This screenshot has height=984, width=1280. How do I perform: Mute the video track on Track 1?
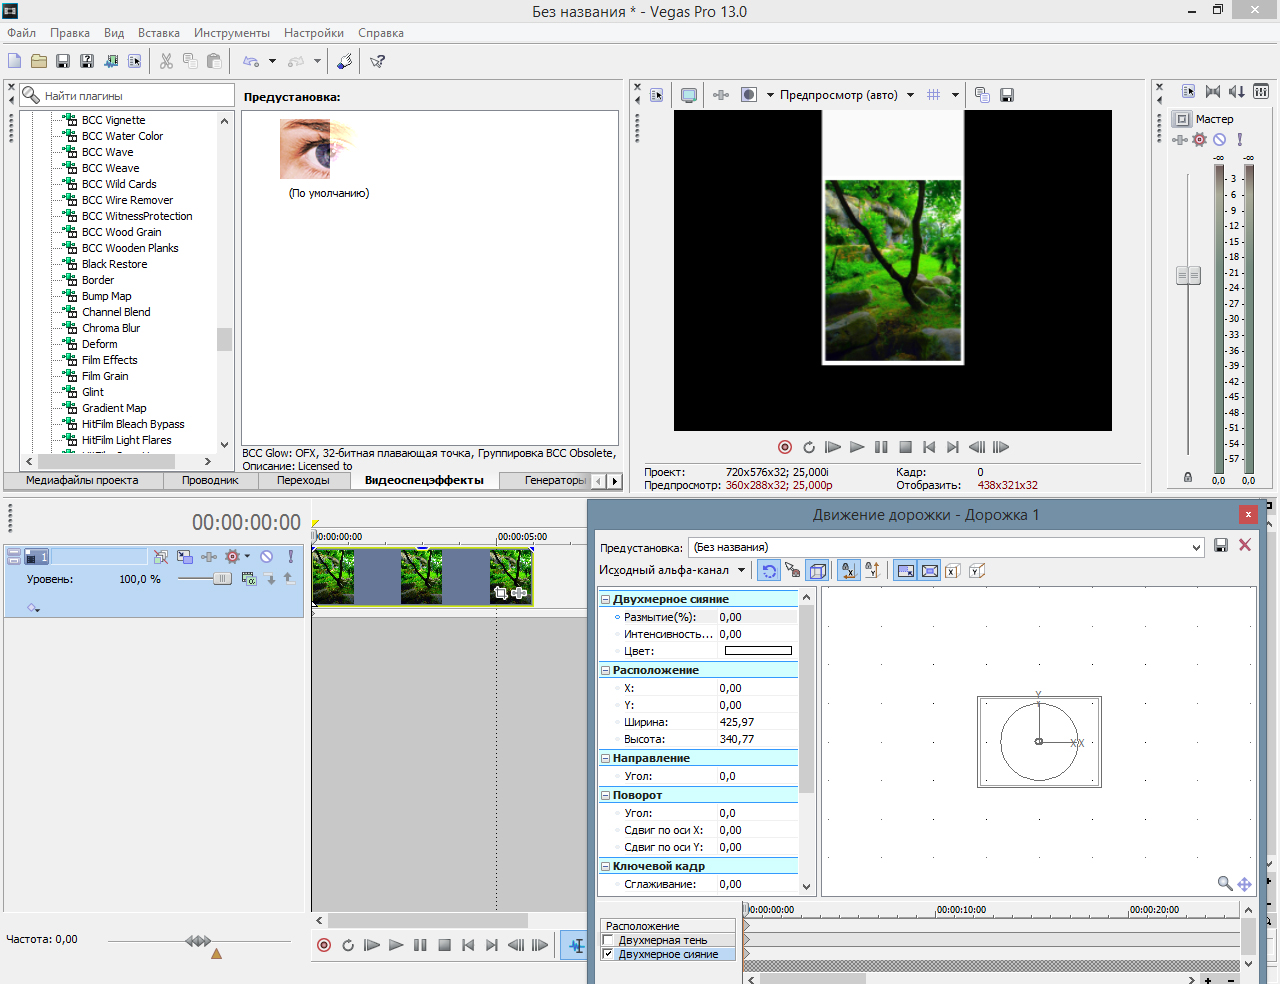coord(267,556)
